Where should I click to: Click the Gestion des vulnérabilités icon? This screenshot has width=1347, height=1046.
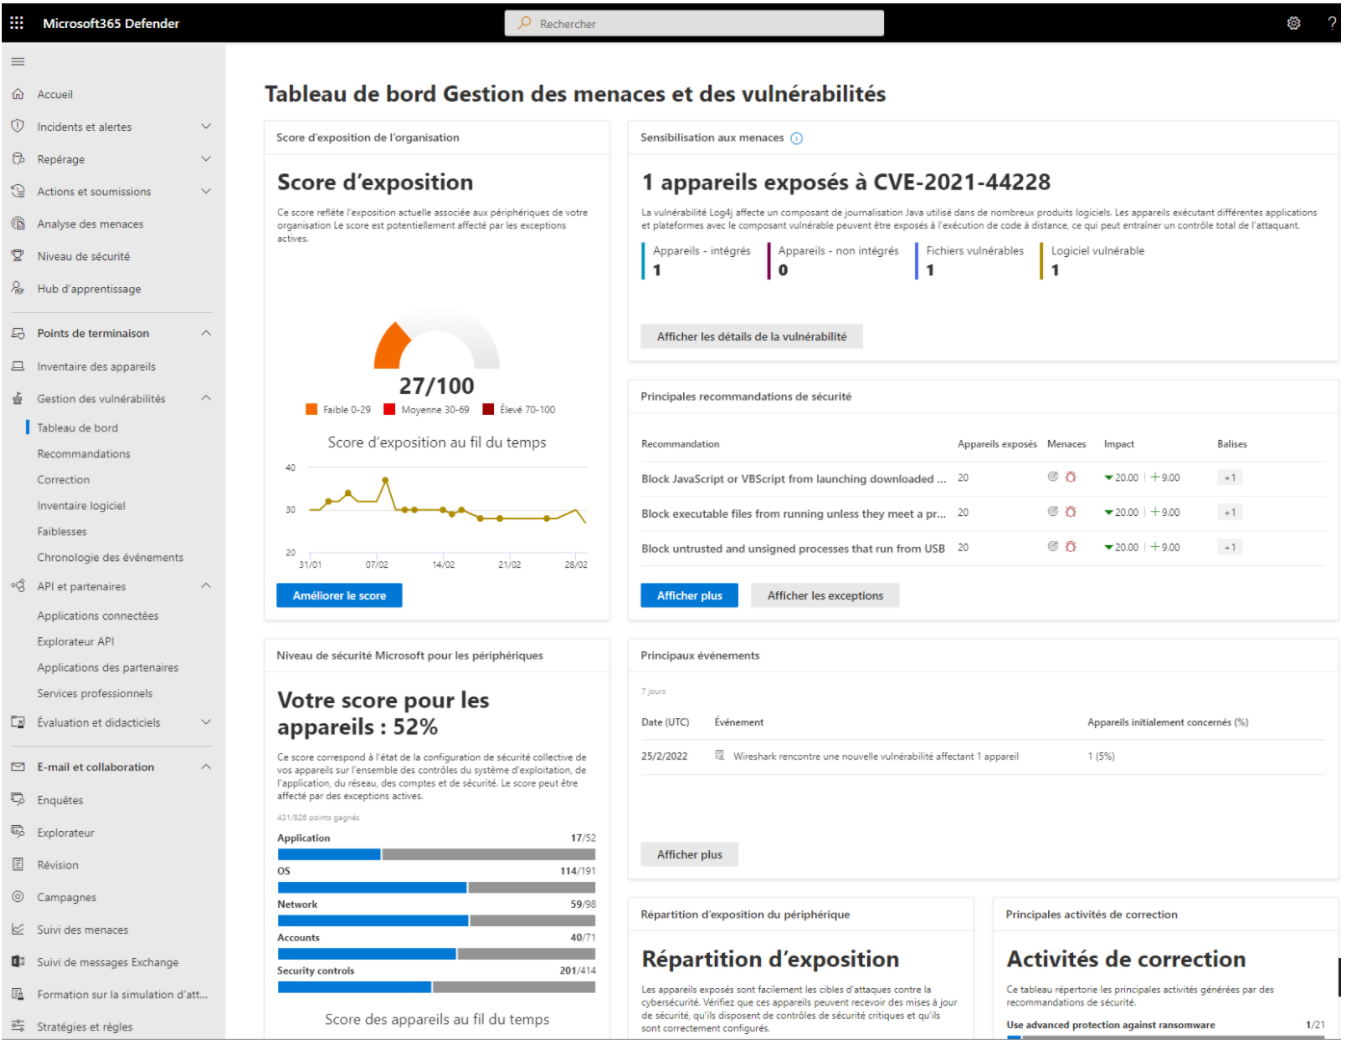coord(17,398)
